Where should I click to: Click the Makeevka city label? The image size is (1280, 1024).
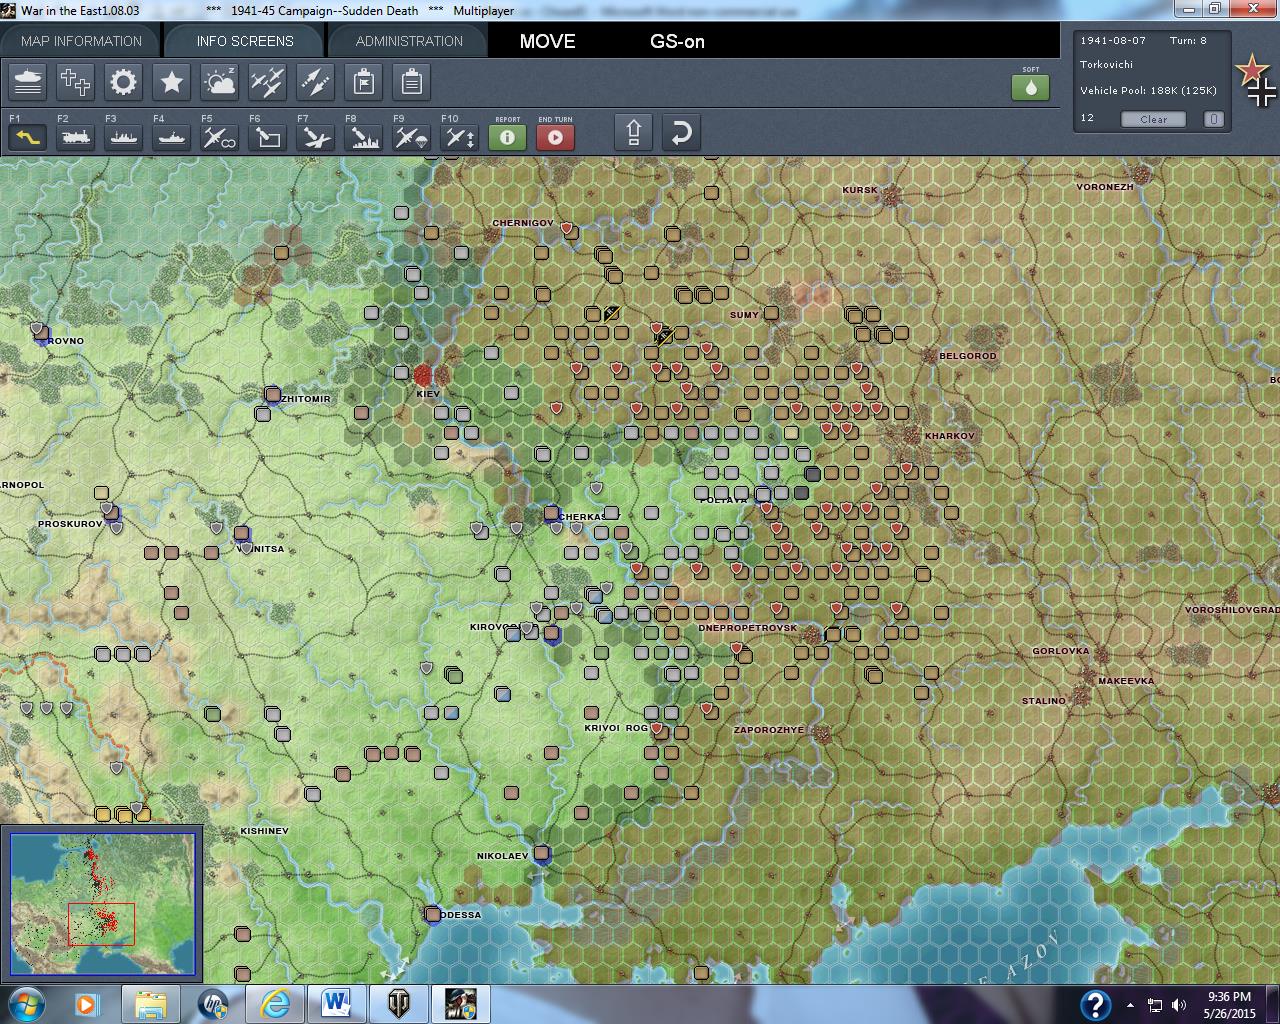pos(1126,681)
